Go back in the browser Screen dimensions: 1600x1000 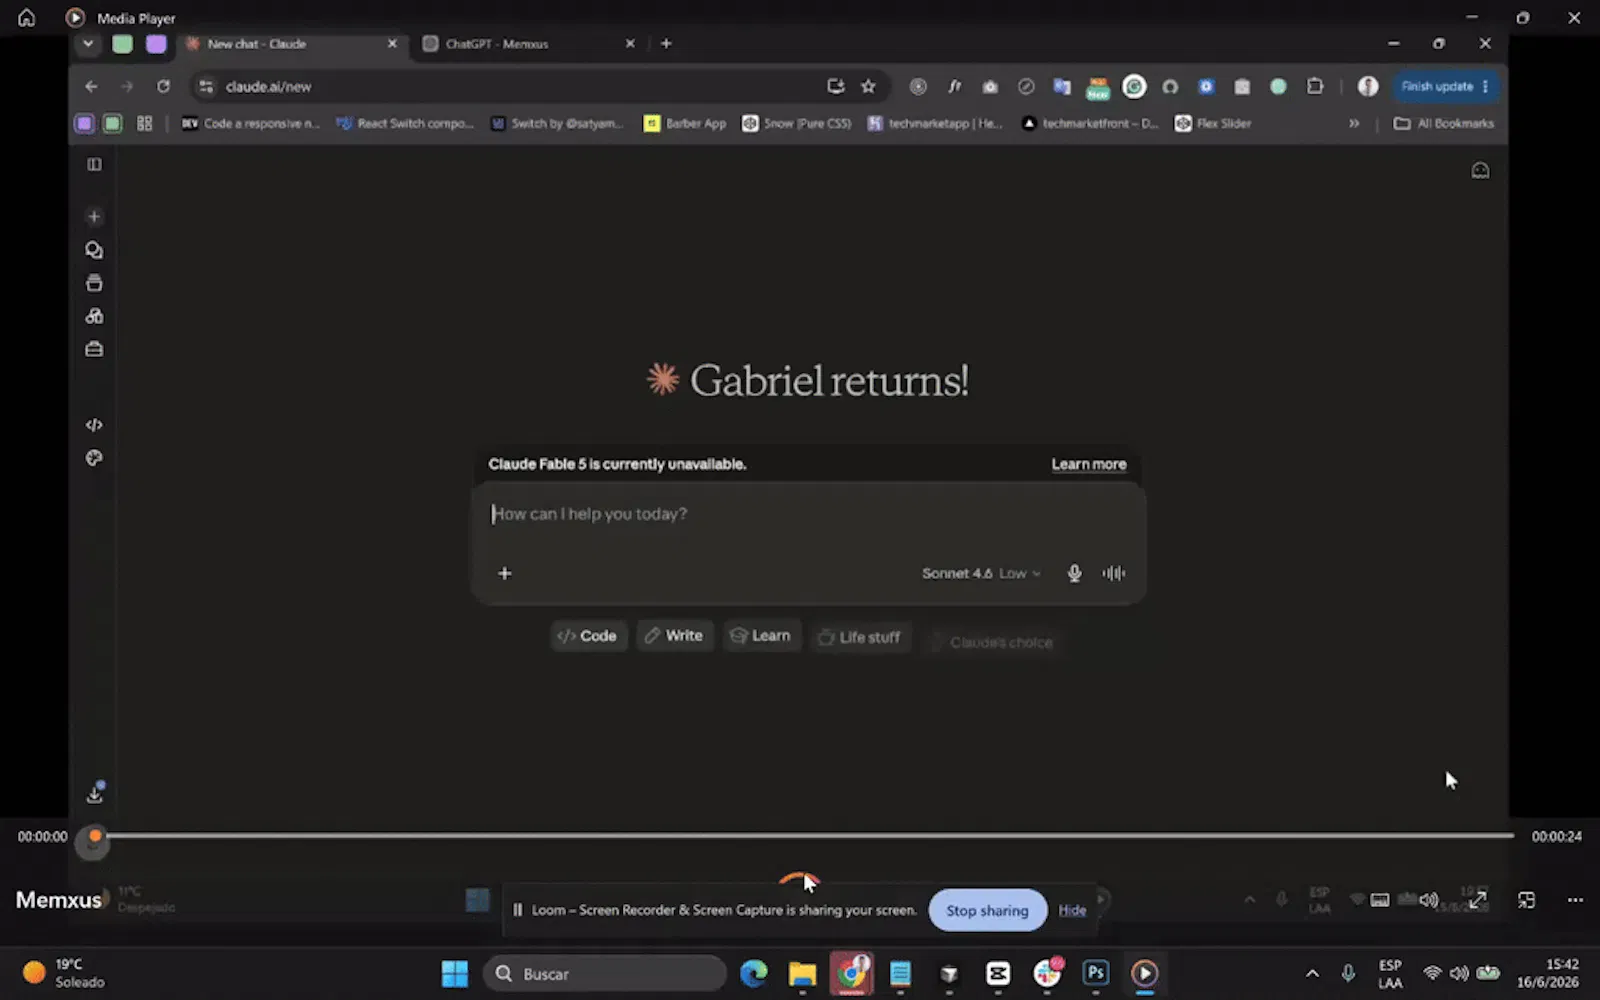[x=91, y=86]
